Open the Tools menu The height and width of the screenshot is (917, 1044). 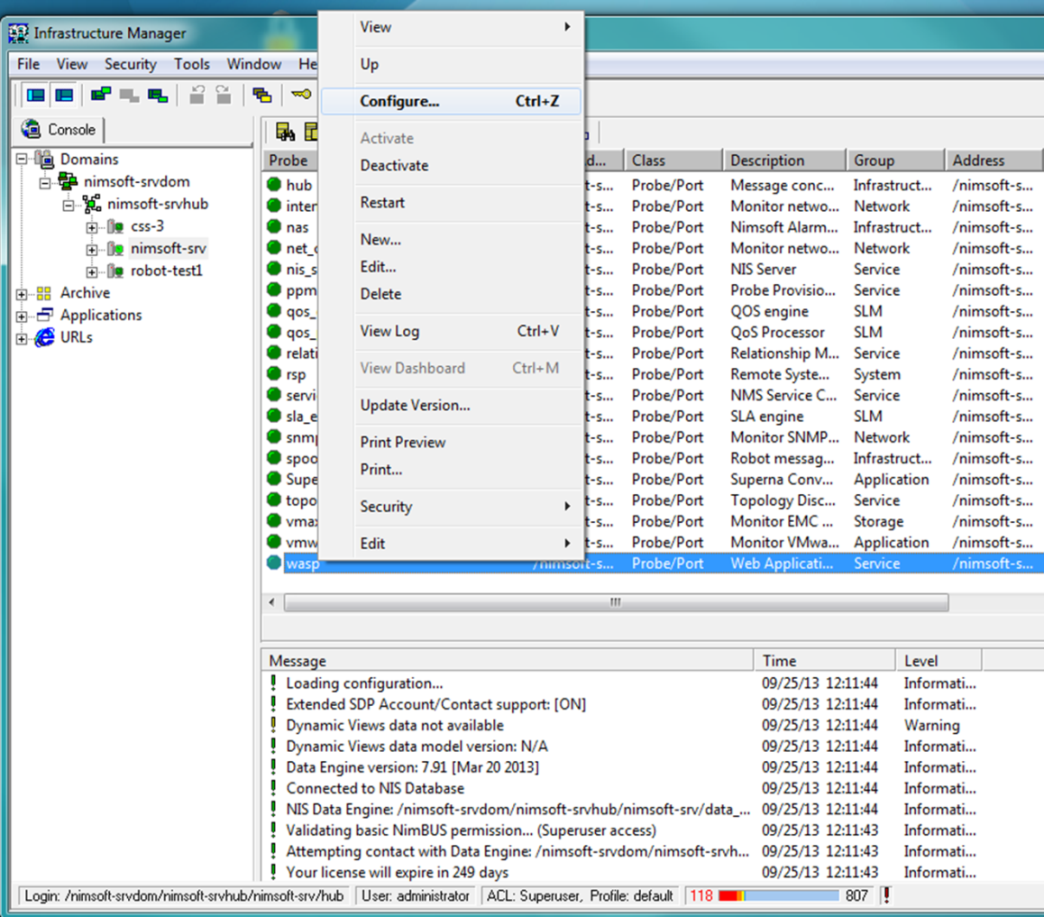click(192, 64)
